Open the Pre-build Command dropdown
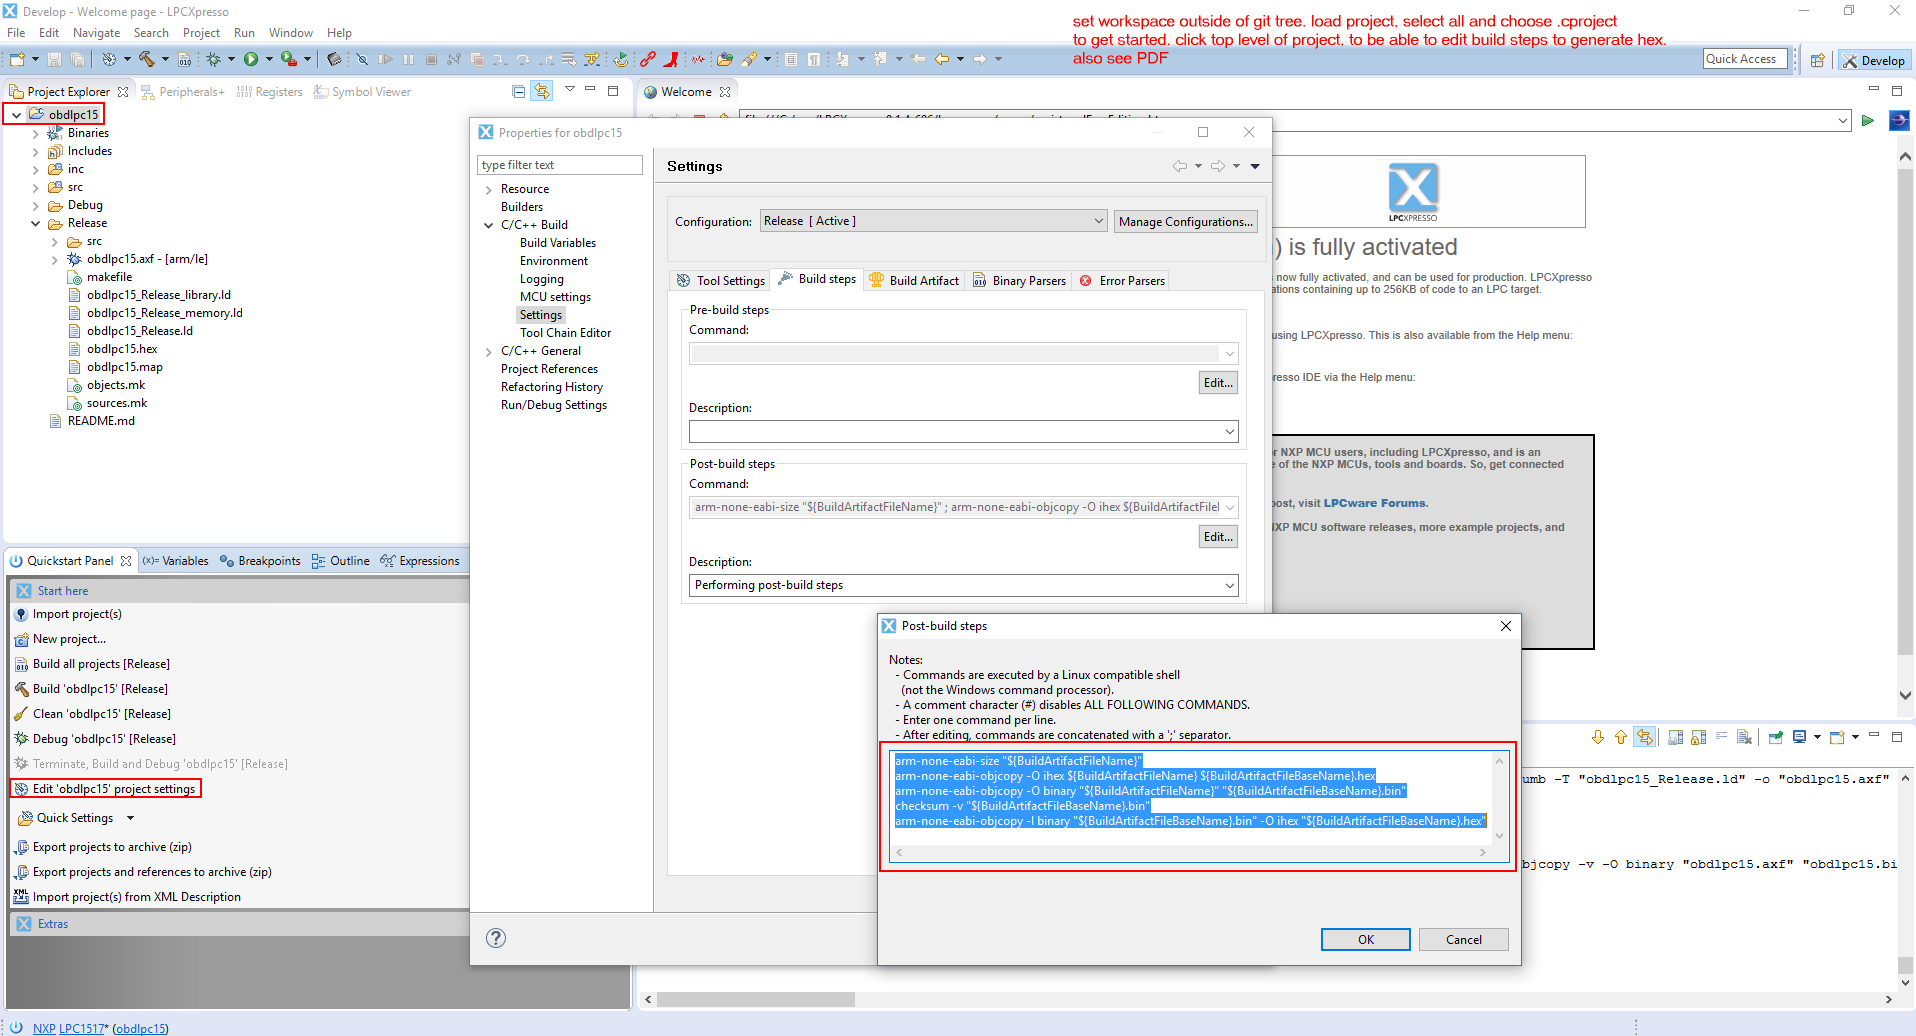The width and height of the screenshot is (1916, 1036). click(x=1229, y=354)
